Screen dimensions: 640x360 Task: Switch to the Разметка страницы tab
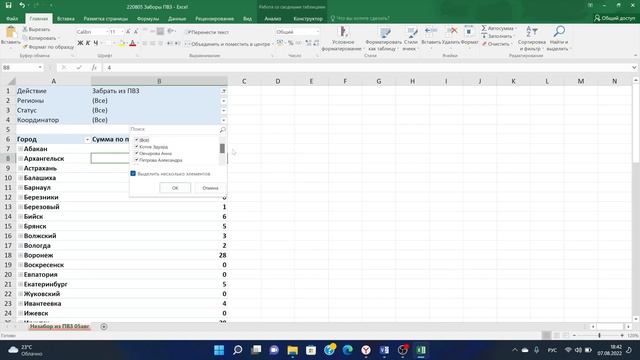[105, 18]
